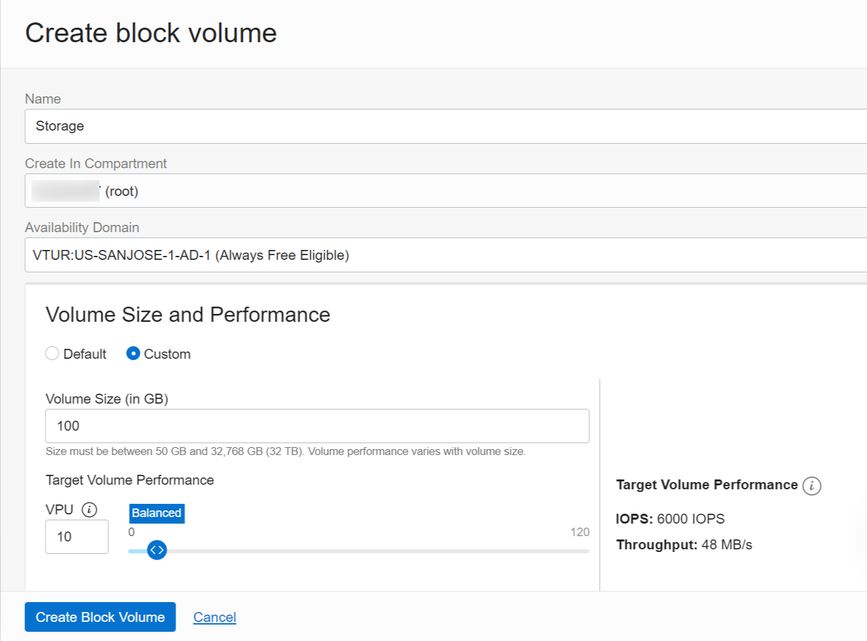Screen dimensions: 867x641
Task: Click the IOPS value 6000 IOPS
Action: 691,519
